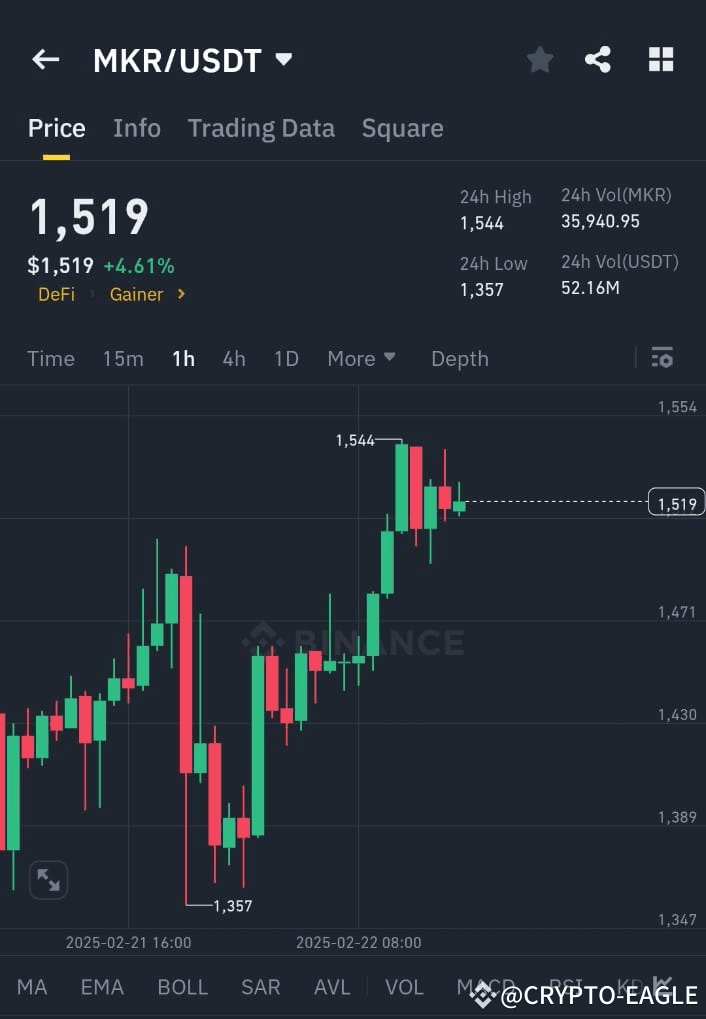The image size is (706, 1019).
Task: Tap the back arrow to exit the chart
Action: 45,59
